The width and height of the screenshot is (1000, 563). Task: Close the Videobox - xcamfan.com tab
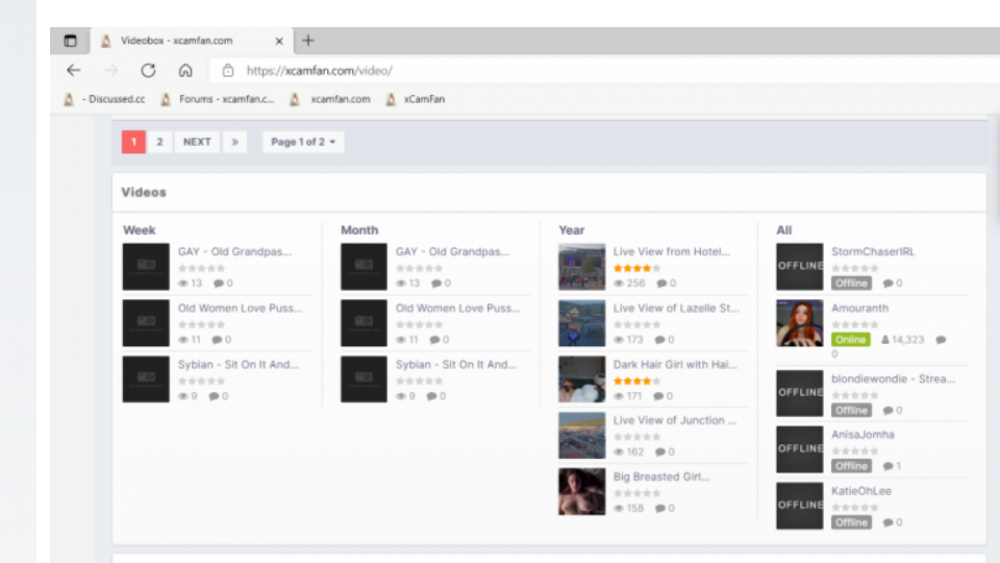click(279, 41)
